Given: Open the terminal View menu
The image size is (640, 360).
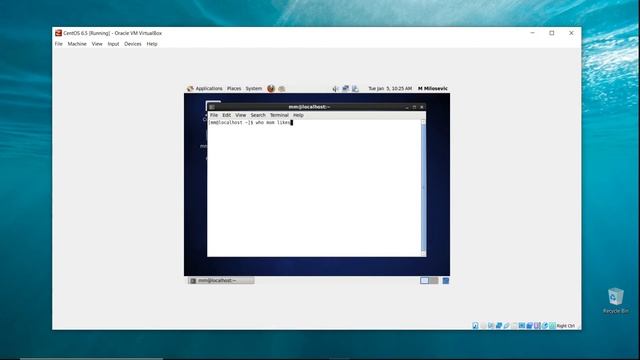Looking at the screenshot, I should pyautogui.click(x=240, y=115).
